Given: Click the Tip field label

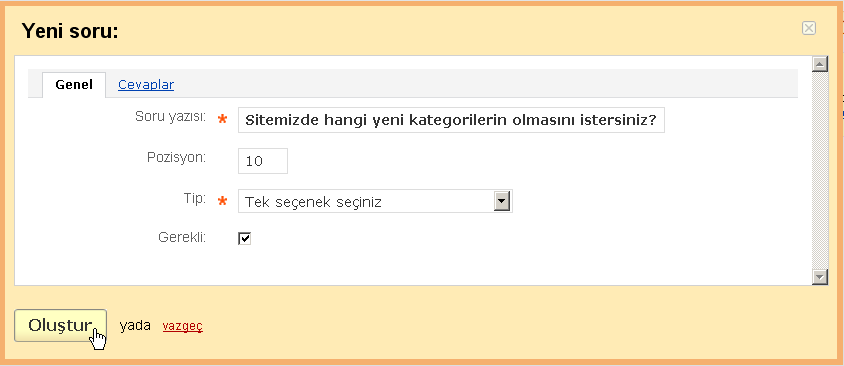Looking at the screenshot, I should click(195, 199).
